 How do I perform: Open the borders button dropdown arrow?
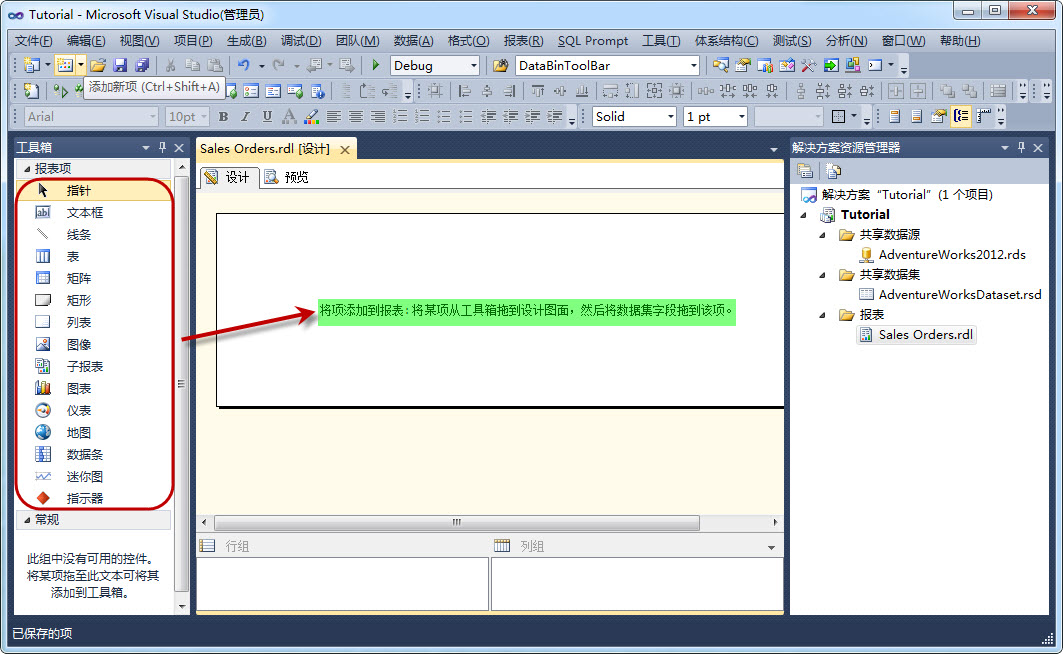click(x=854, y=117)
